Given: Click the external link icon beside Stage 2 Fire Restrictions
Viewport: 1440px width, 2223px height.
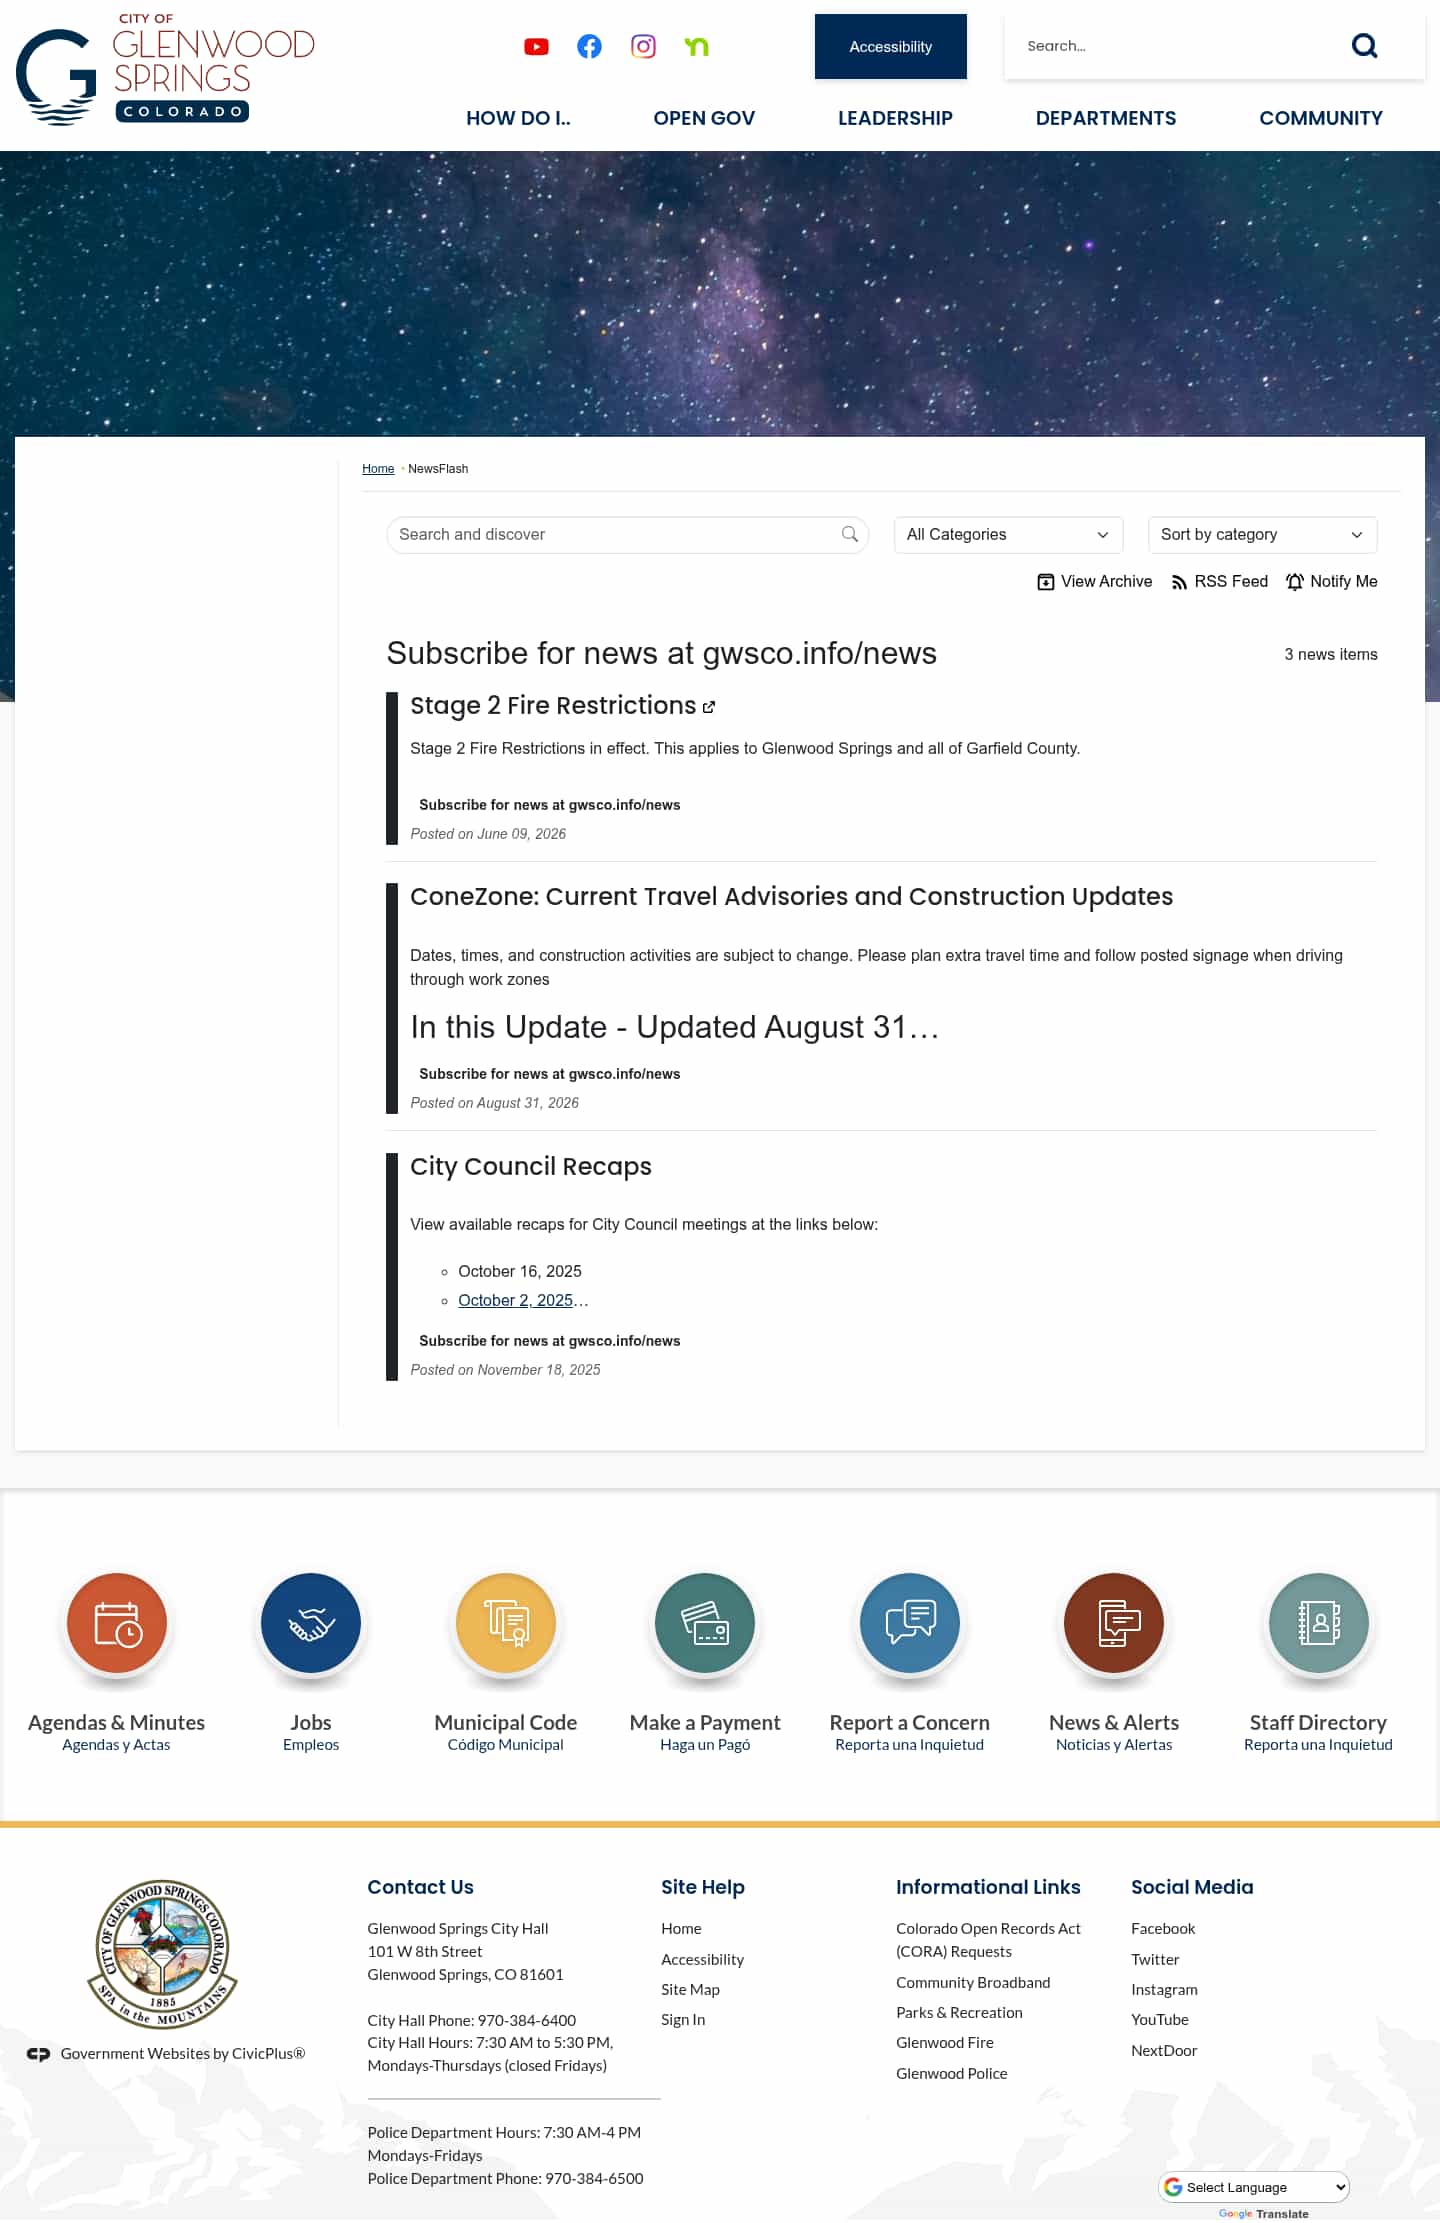Looking at the screenshot, I should tap(709, 707).
